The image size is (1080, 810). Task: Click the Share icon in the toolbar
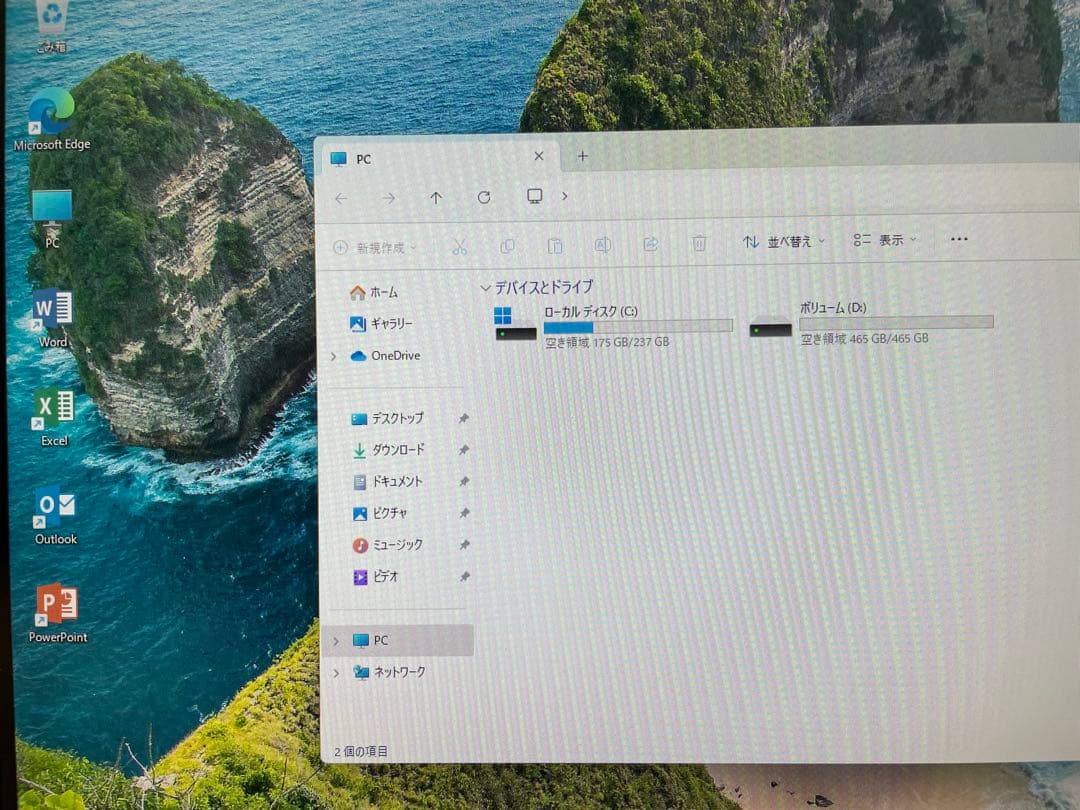pos(651,245)
